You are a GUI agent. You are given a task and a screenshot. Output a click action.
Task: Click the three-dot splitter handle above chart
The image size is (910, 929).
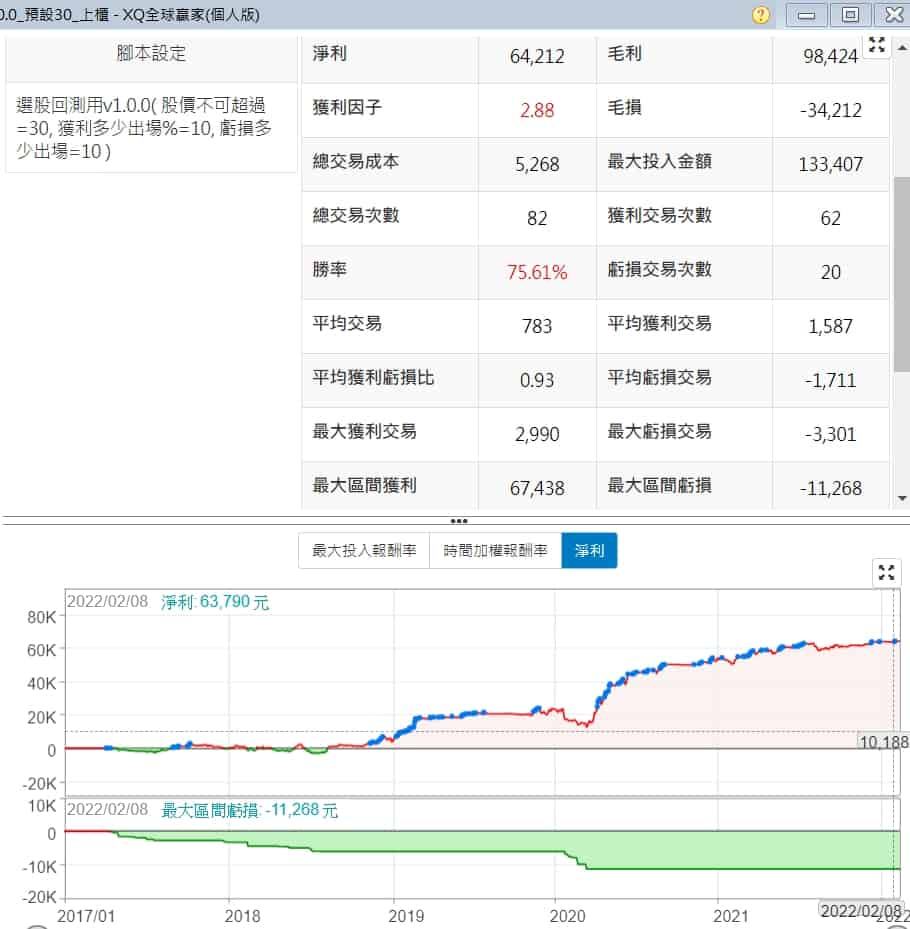459,521
